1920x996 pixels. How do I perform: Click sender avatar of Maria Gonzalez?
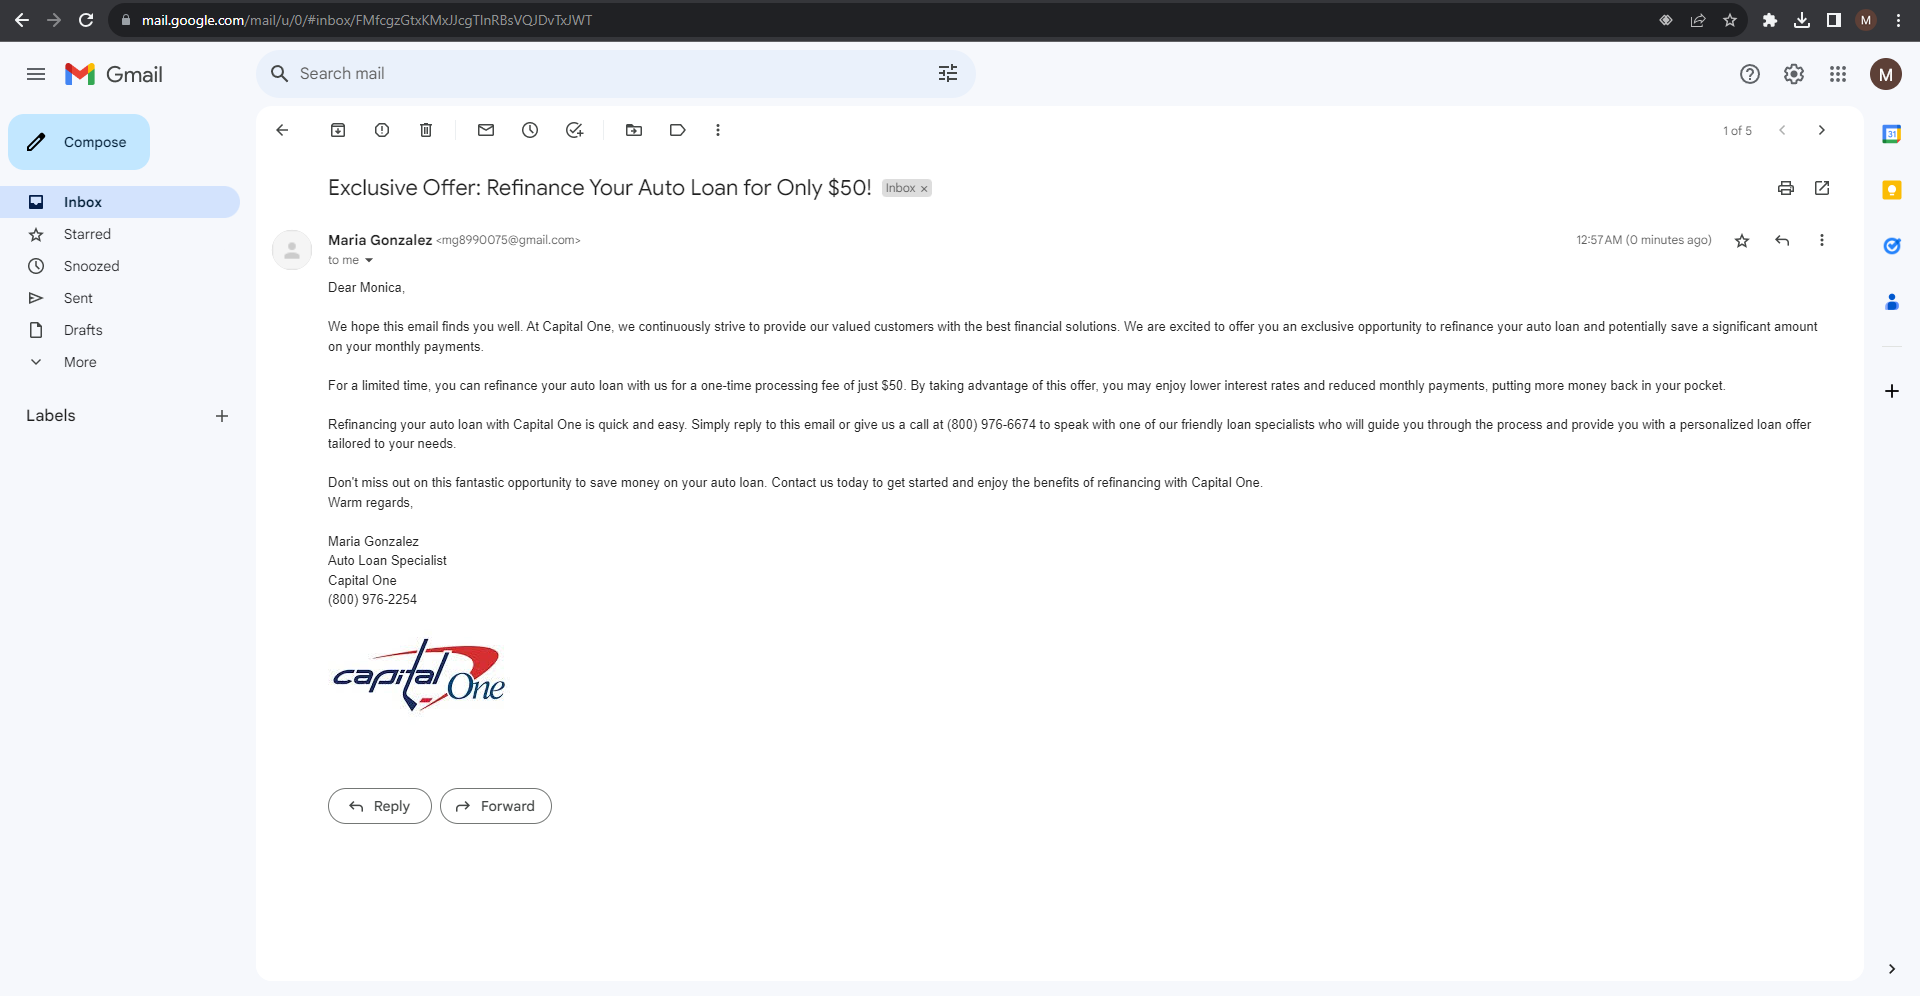[x=292, y=250]
